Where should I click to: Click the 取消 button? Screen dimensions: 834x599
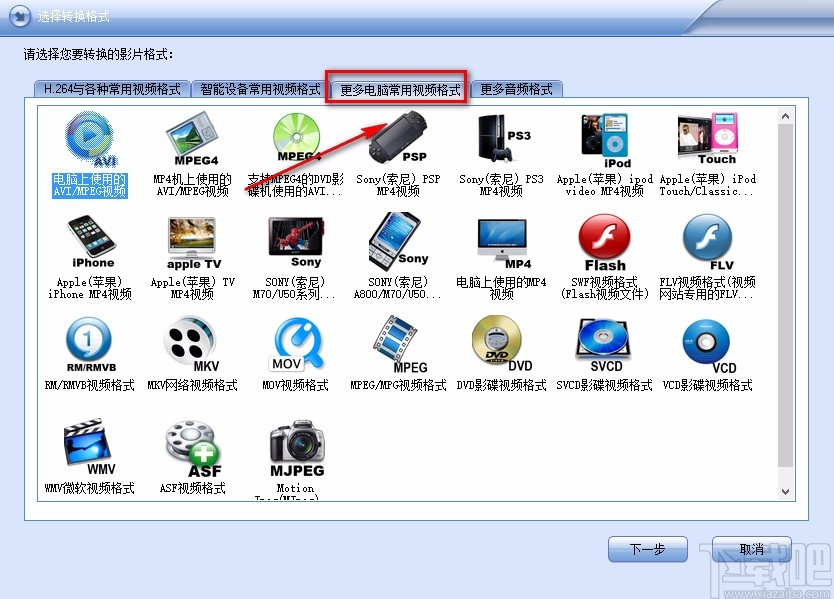click(752, 549)
